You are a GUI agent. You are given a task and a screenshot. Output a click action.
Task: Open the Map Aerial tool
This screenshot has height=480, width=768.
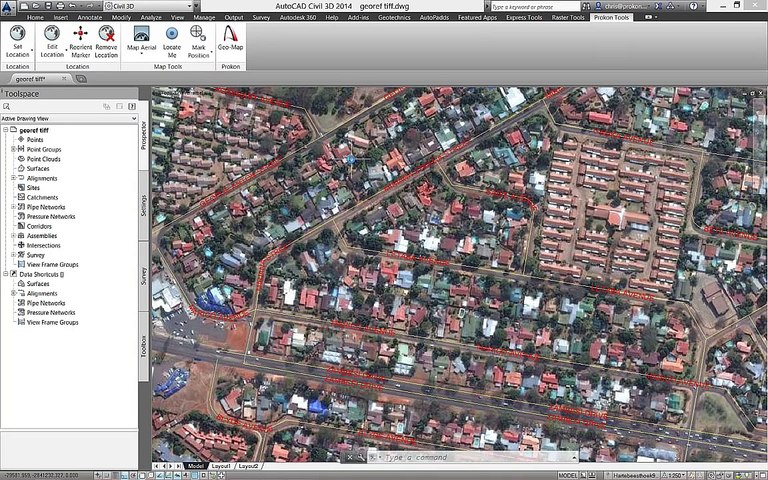[141, 33]
